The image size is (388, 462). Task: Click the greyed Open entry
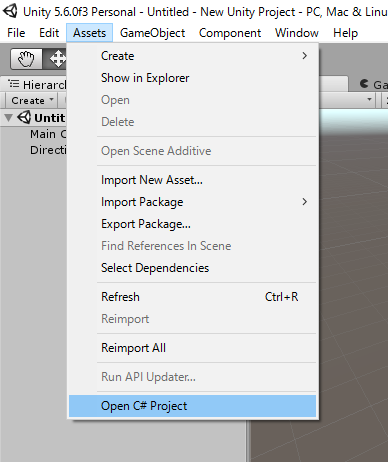192,100
